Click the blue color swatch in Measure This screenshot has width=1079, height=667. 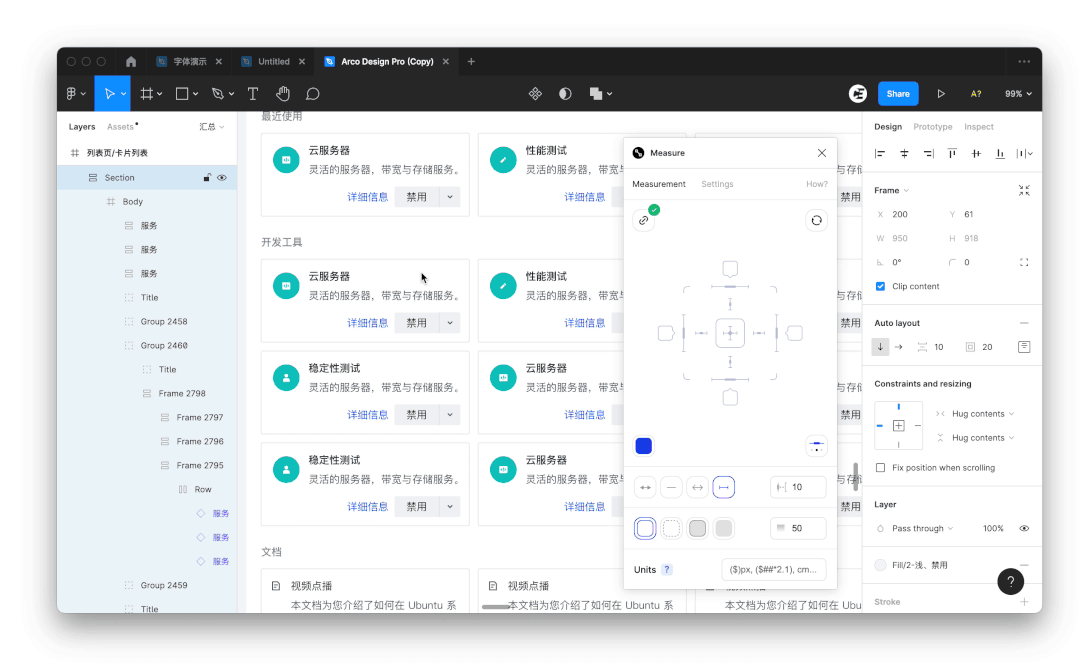coord(644,446)
